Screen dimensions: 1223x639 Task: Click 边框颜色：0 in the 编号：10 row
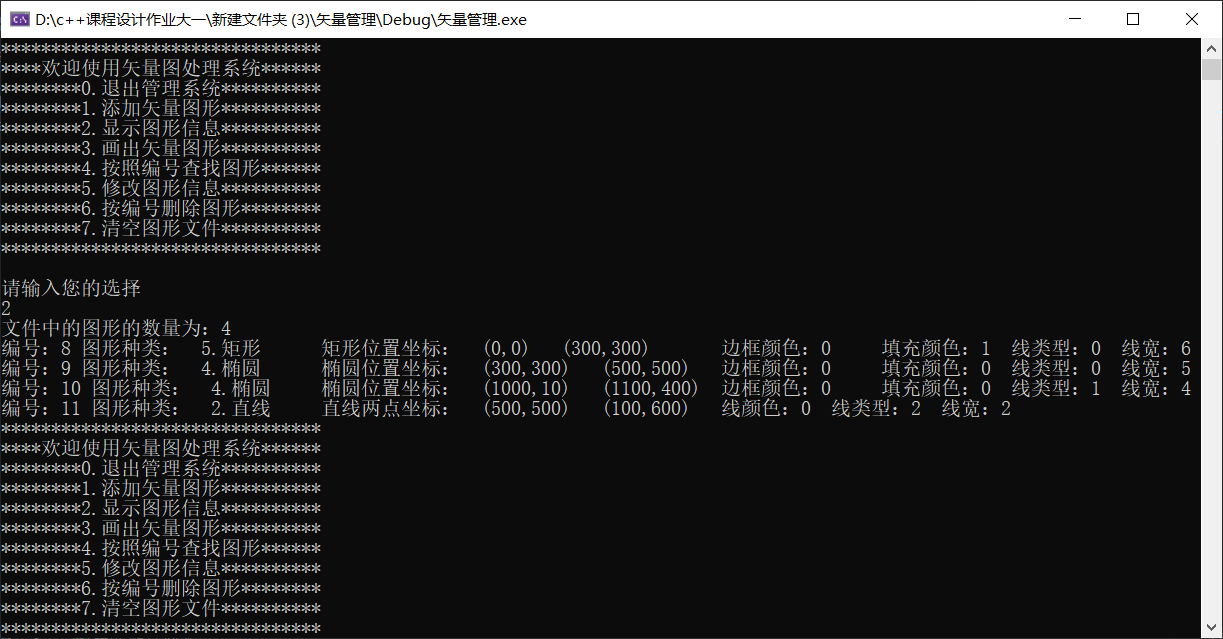[x=776, y=389]
